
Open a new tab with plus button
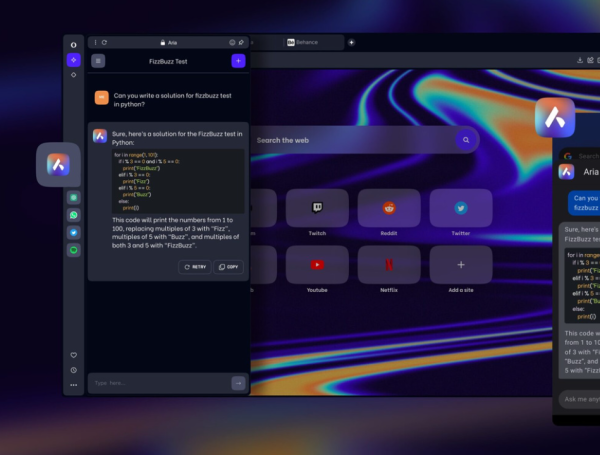[x=351, y=43]
